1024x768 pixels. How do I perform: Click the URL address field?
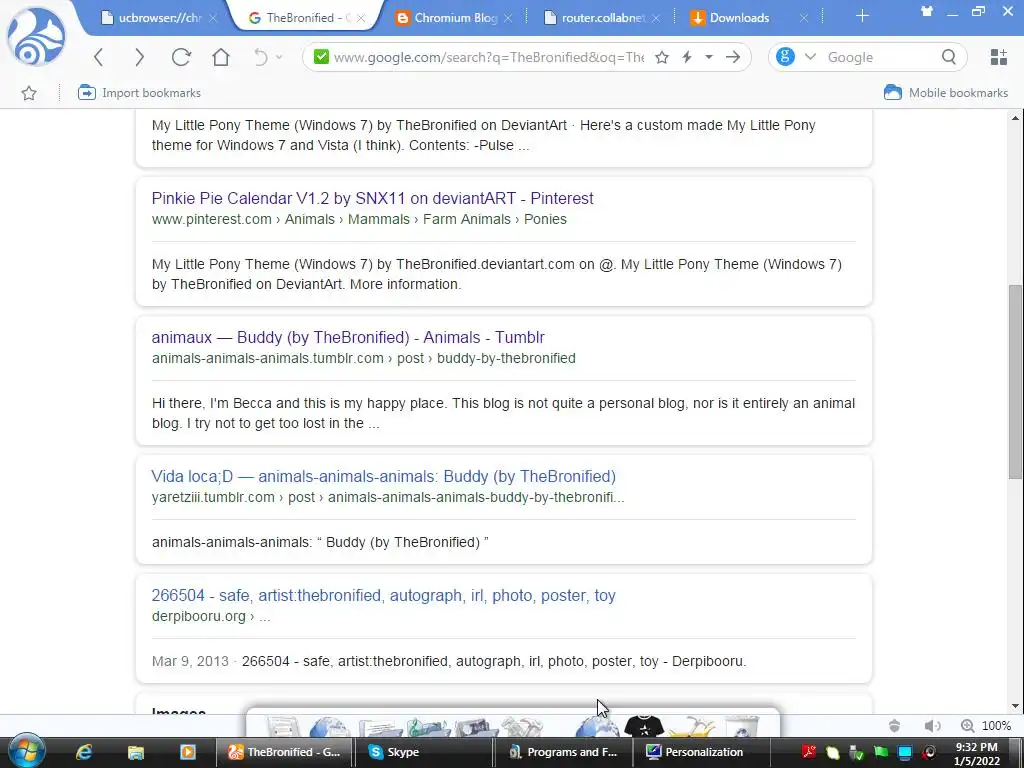pos(488,57)
